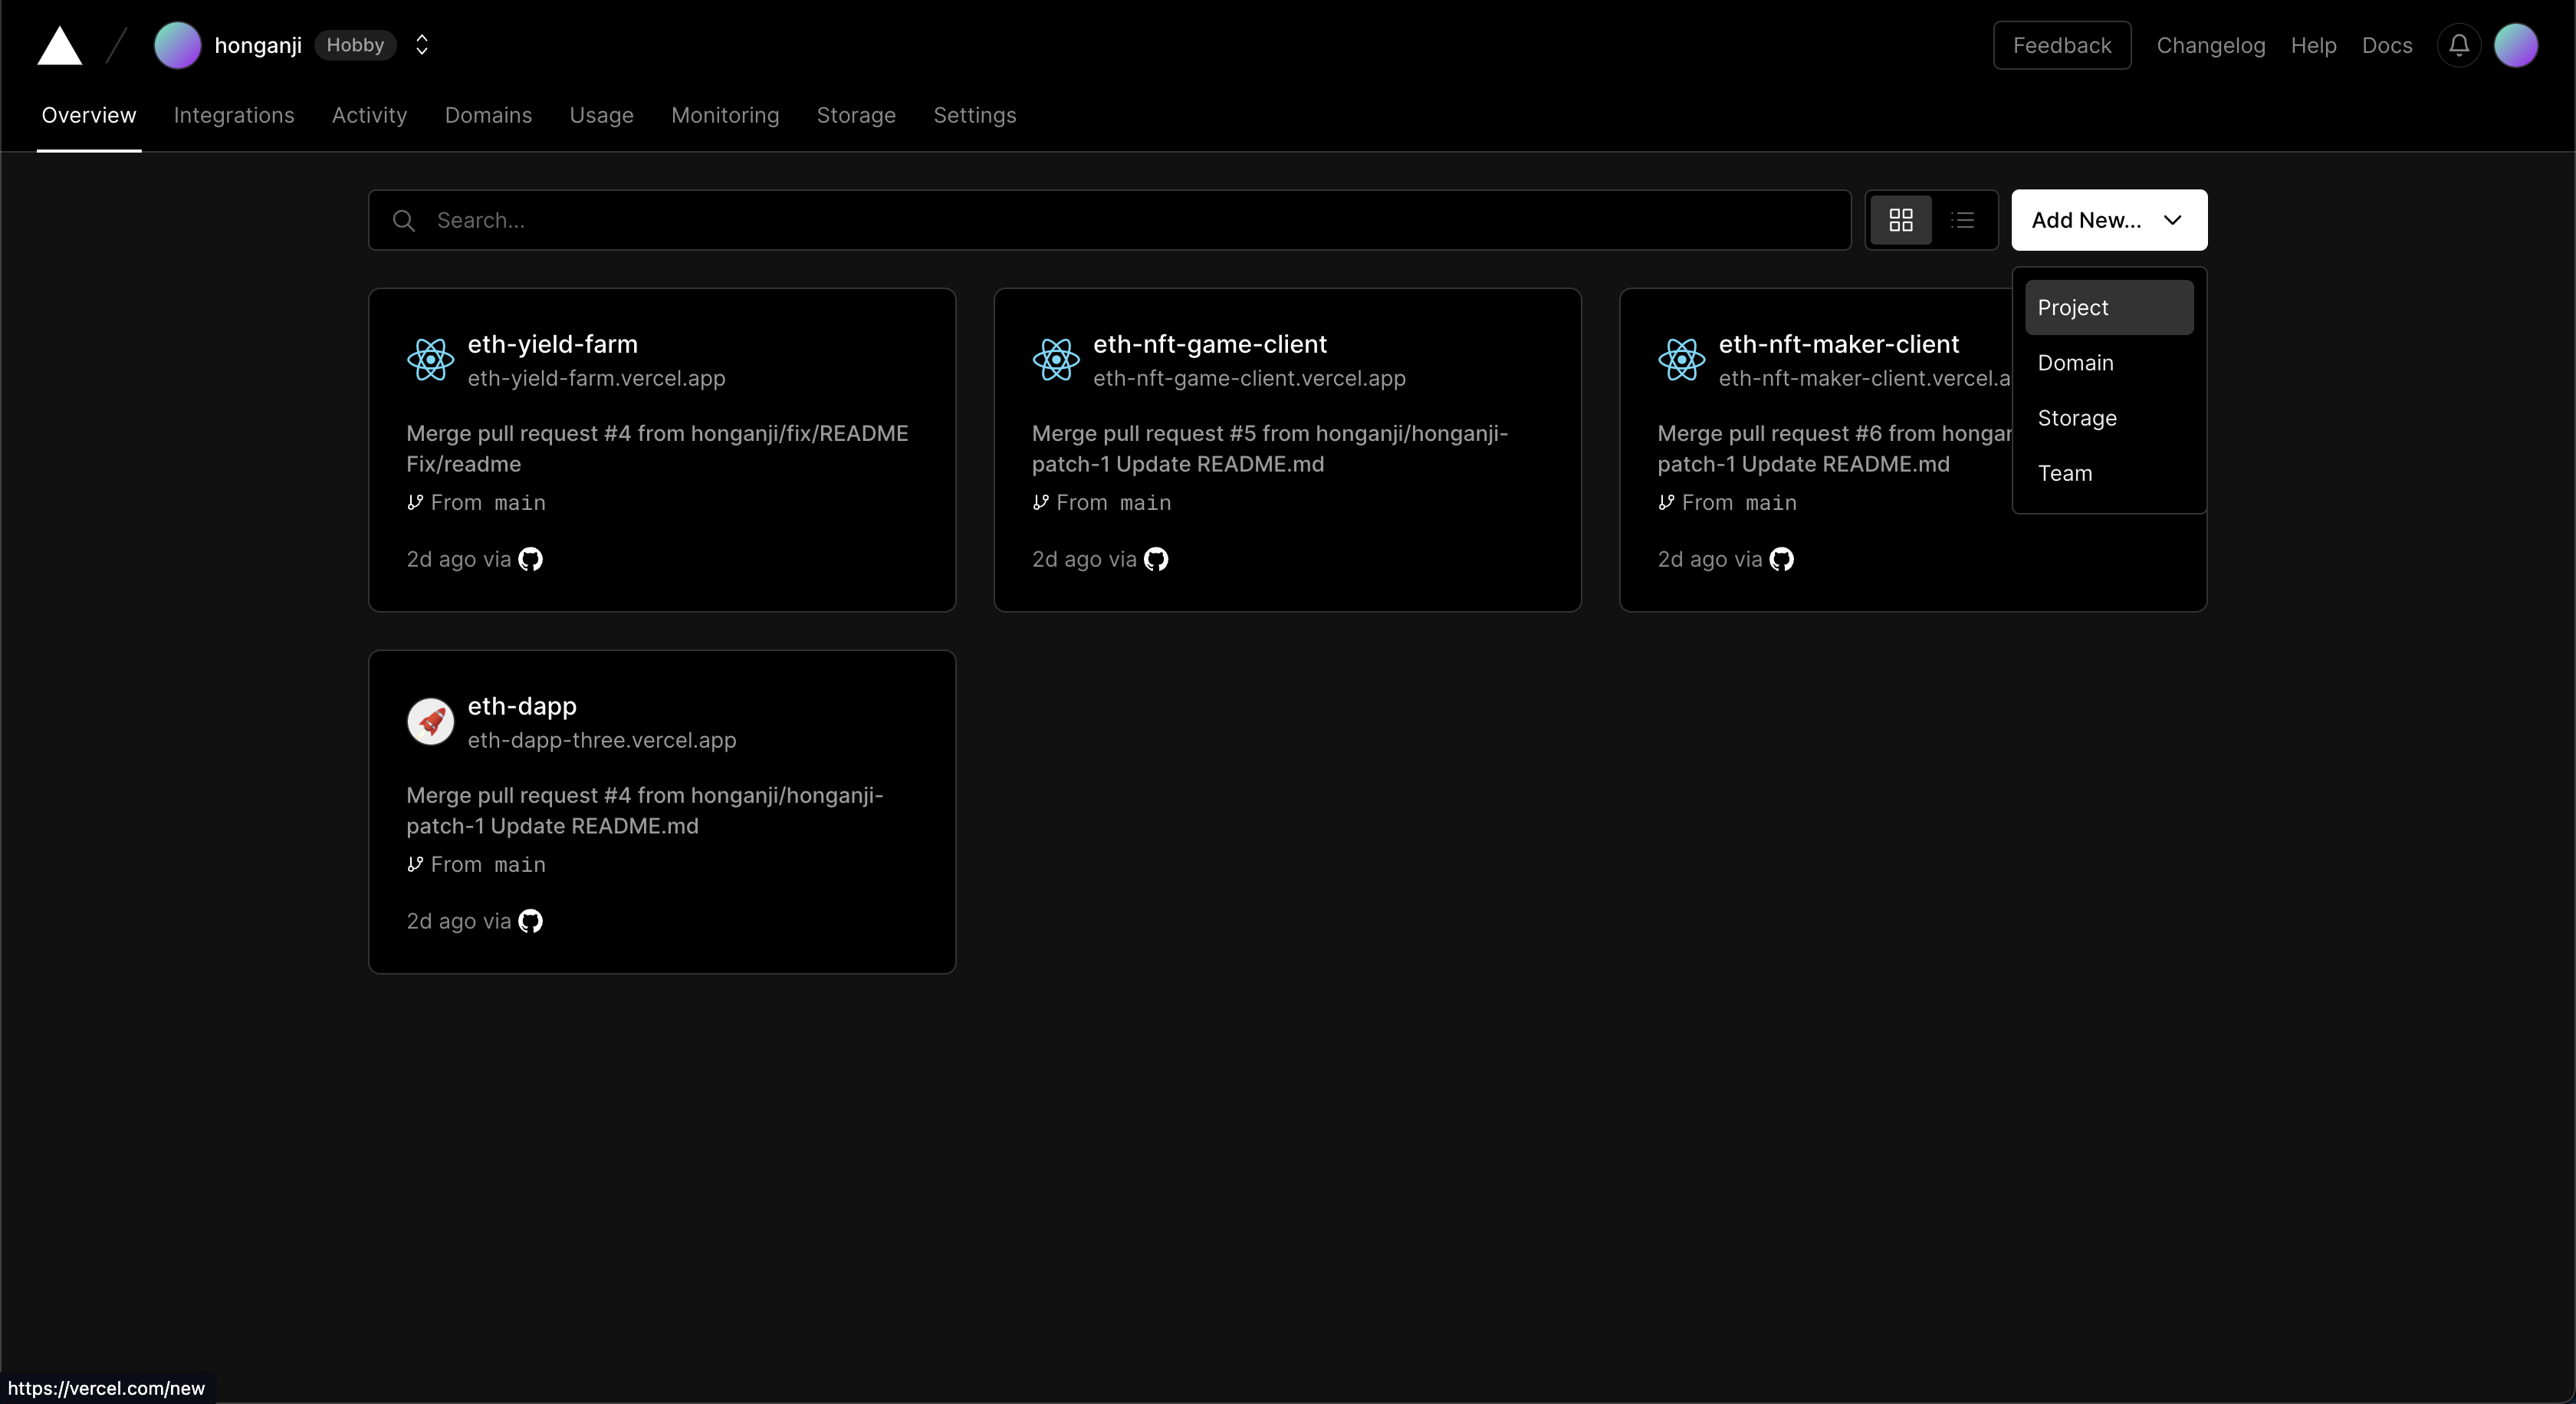Collapse the Add New dropdown

pos(2109,220)
